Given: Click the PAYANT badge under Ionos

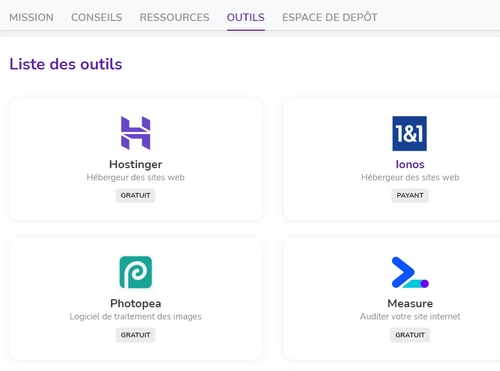Looking at the screenshot, I should tap(410, 195).
